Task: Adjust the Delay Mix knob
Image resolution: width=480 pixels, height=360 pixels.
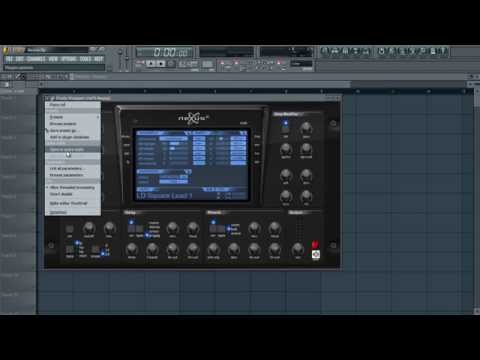Action: [x=173, y=228]
